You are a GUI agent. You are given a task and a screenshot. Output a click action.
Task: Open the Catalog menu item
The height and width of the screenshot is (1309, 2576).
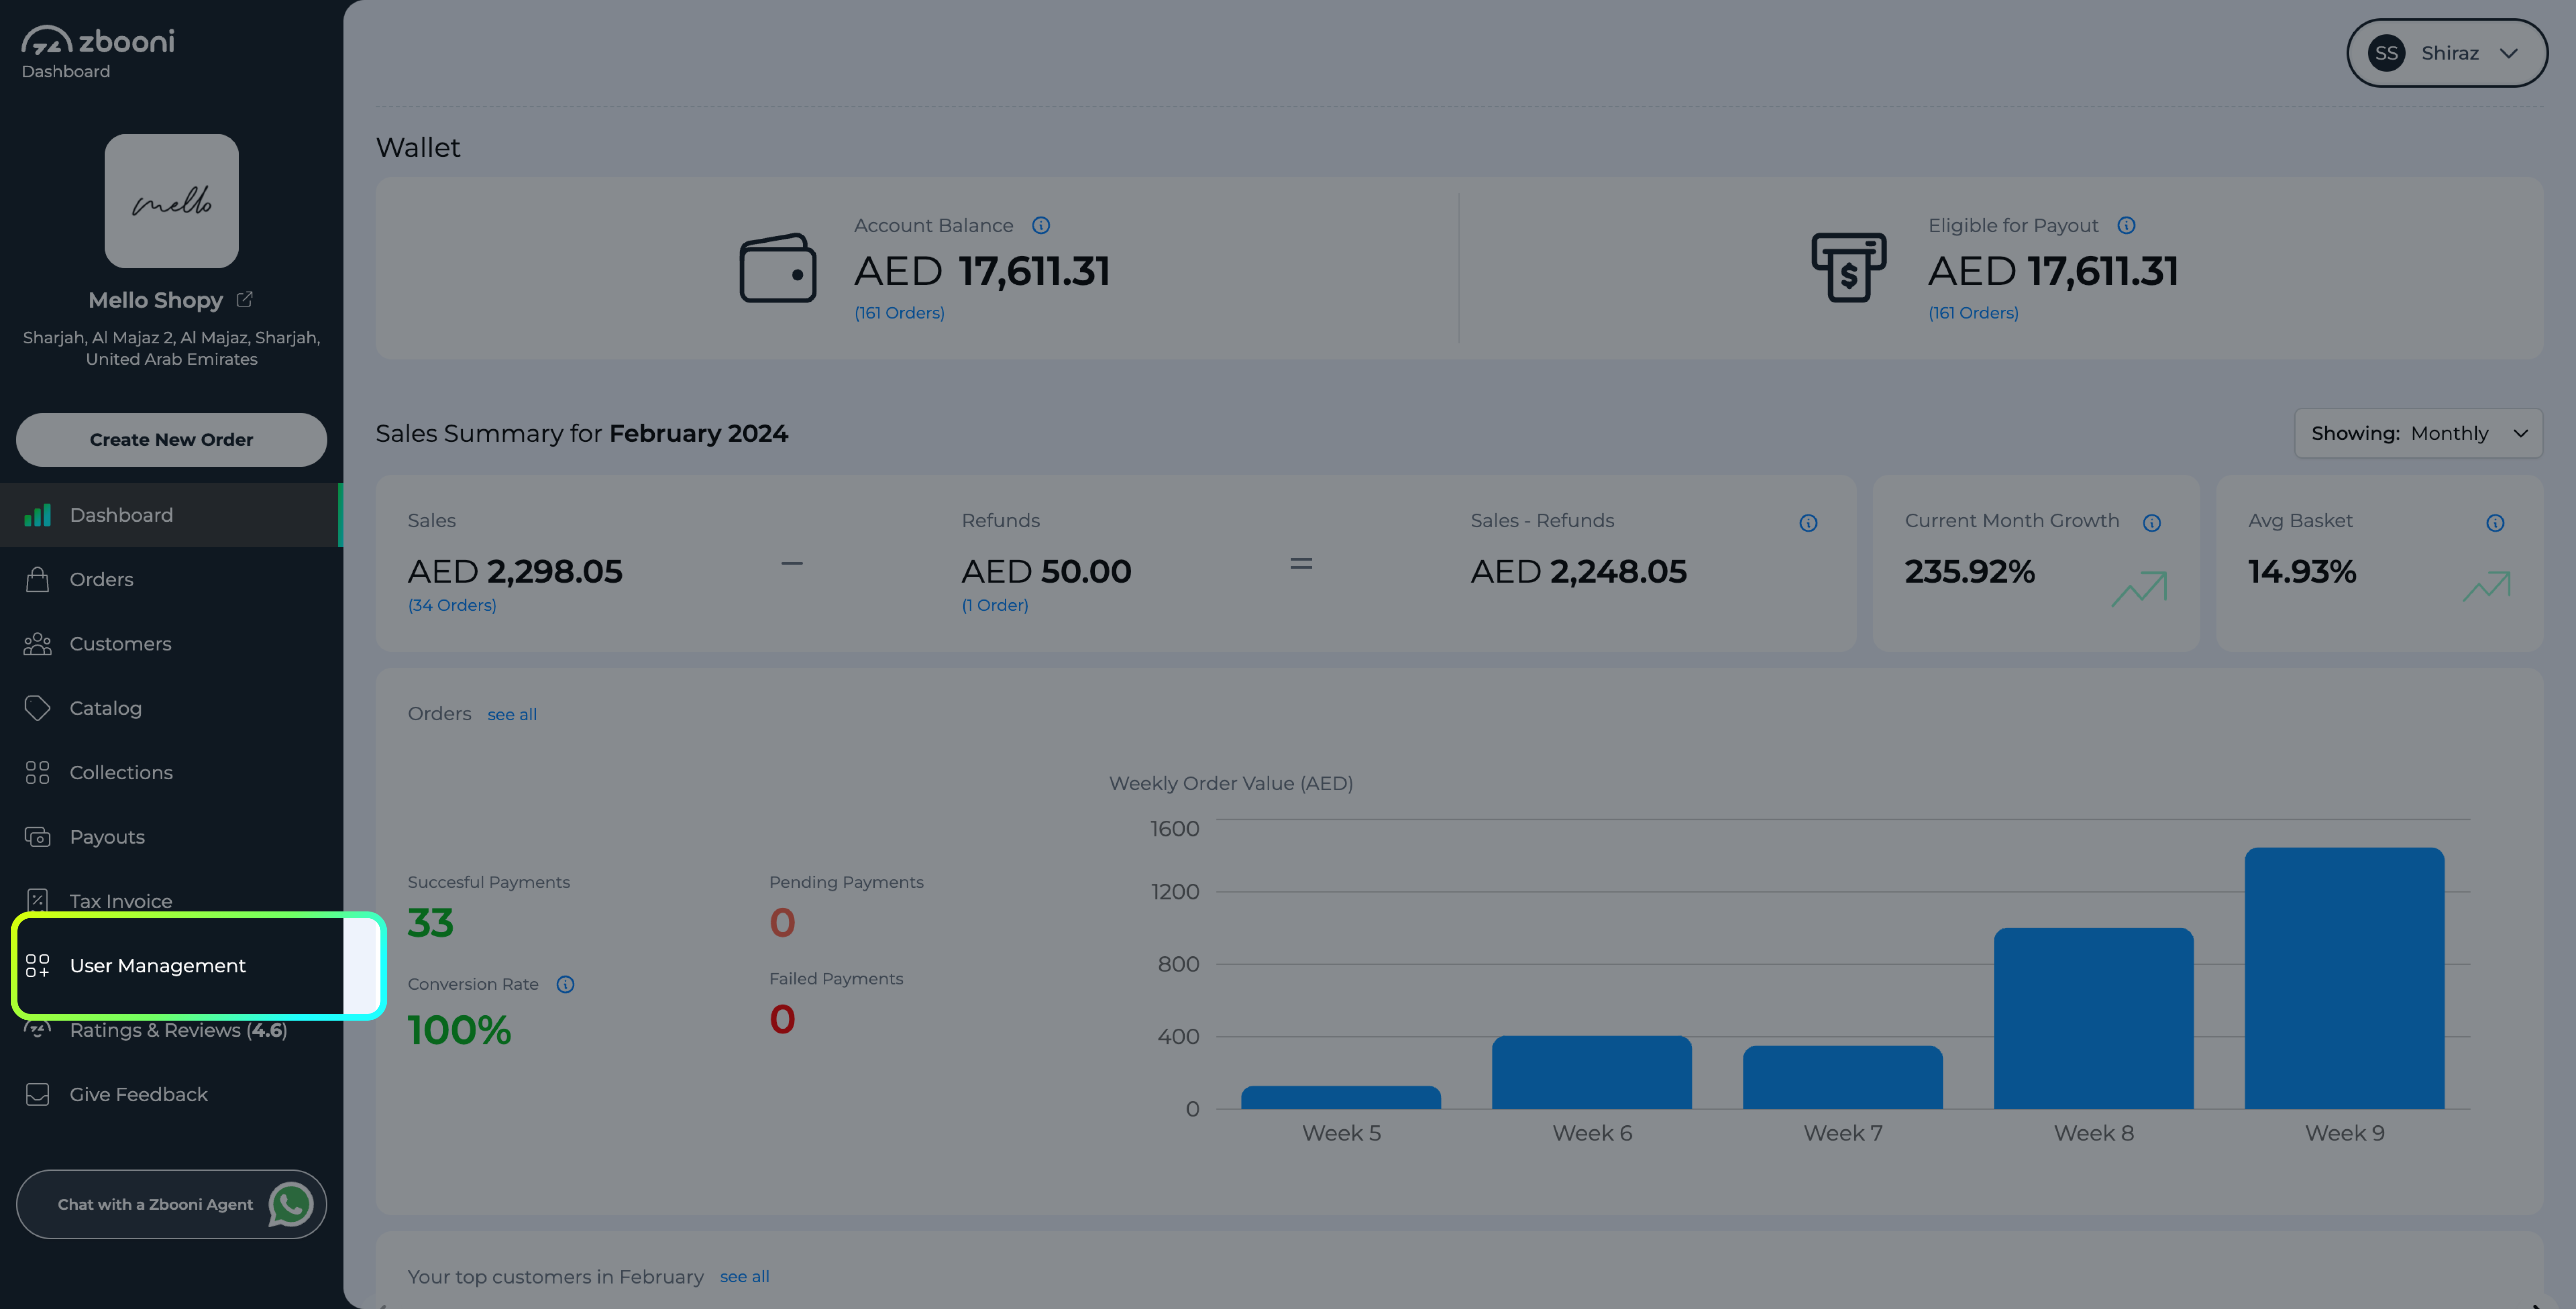[170, 708]
